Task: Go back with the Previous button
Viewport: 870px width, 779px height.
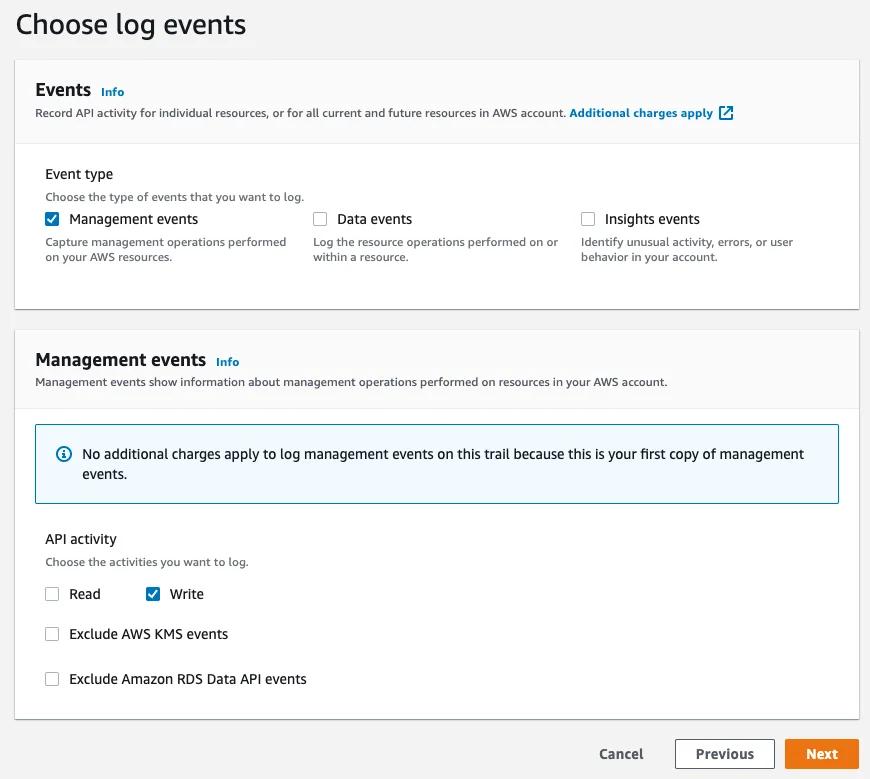Action: [724, 754]
